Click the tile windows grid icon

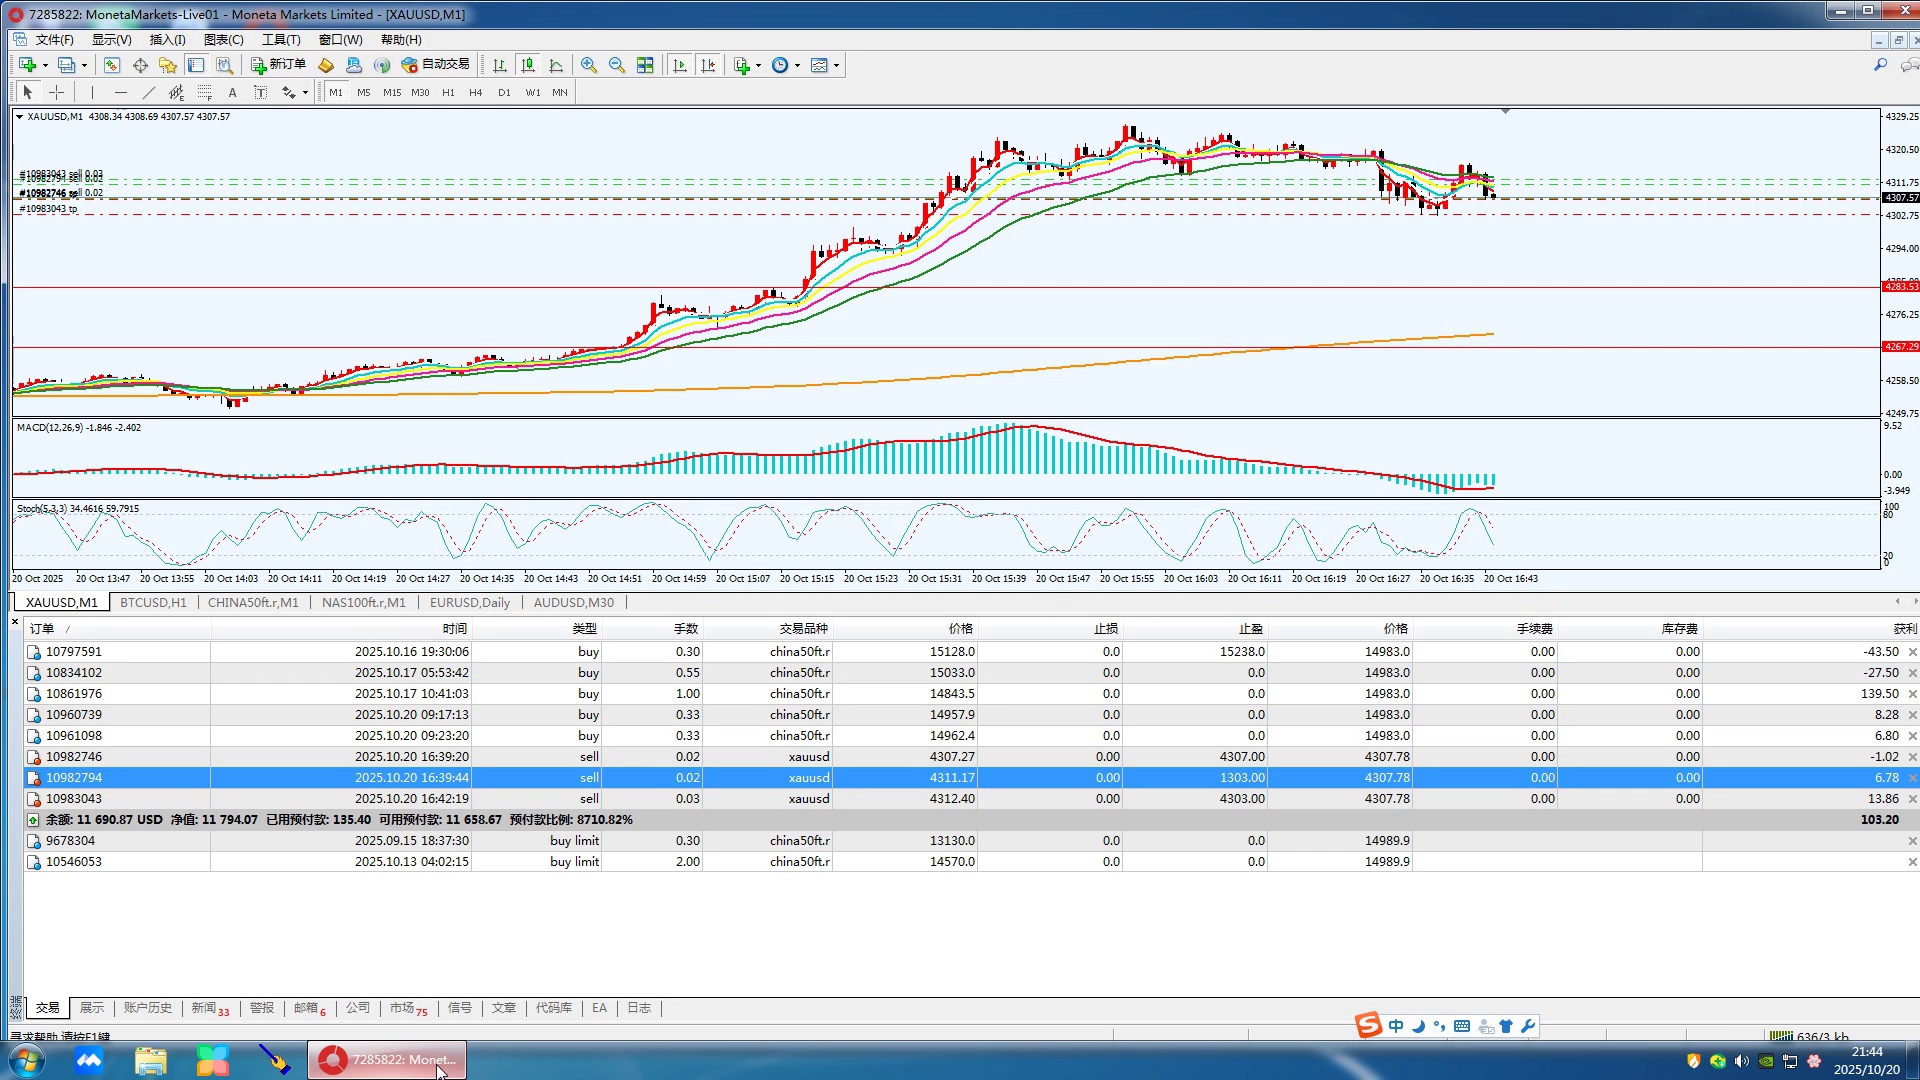coord(645,65)
